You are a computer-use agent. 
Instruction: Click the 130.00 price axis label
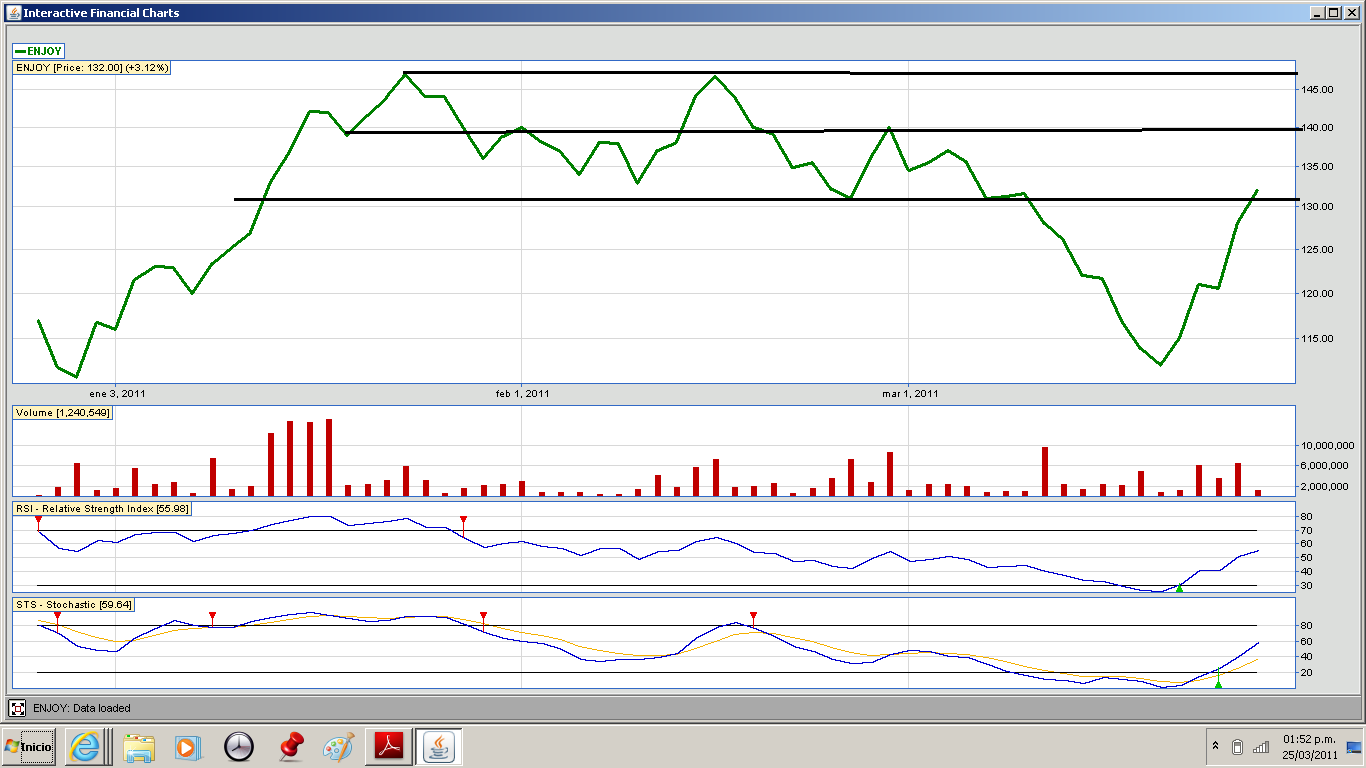pos(1317,207)
